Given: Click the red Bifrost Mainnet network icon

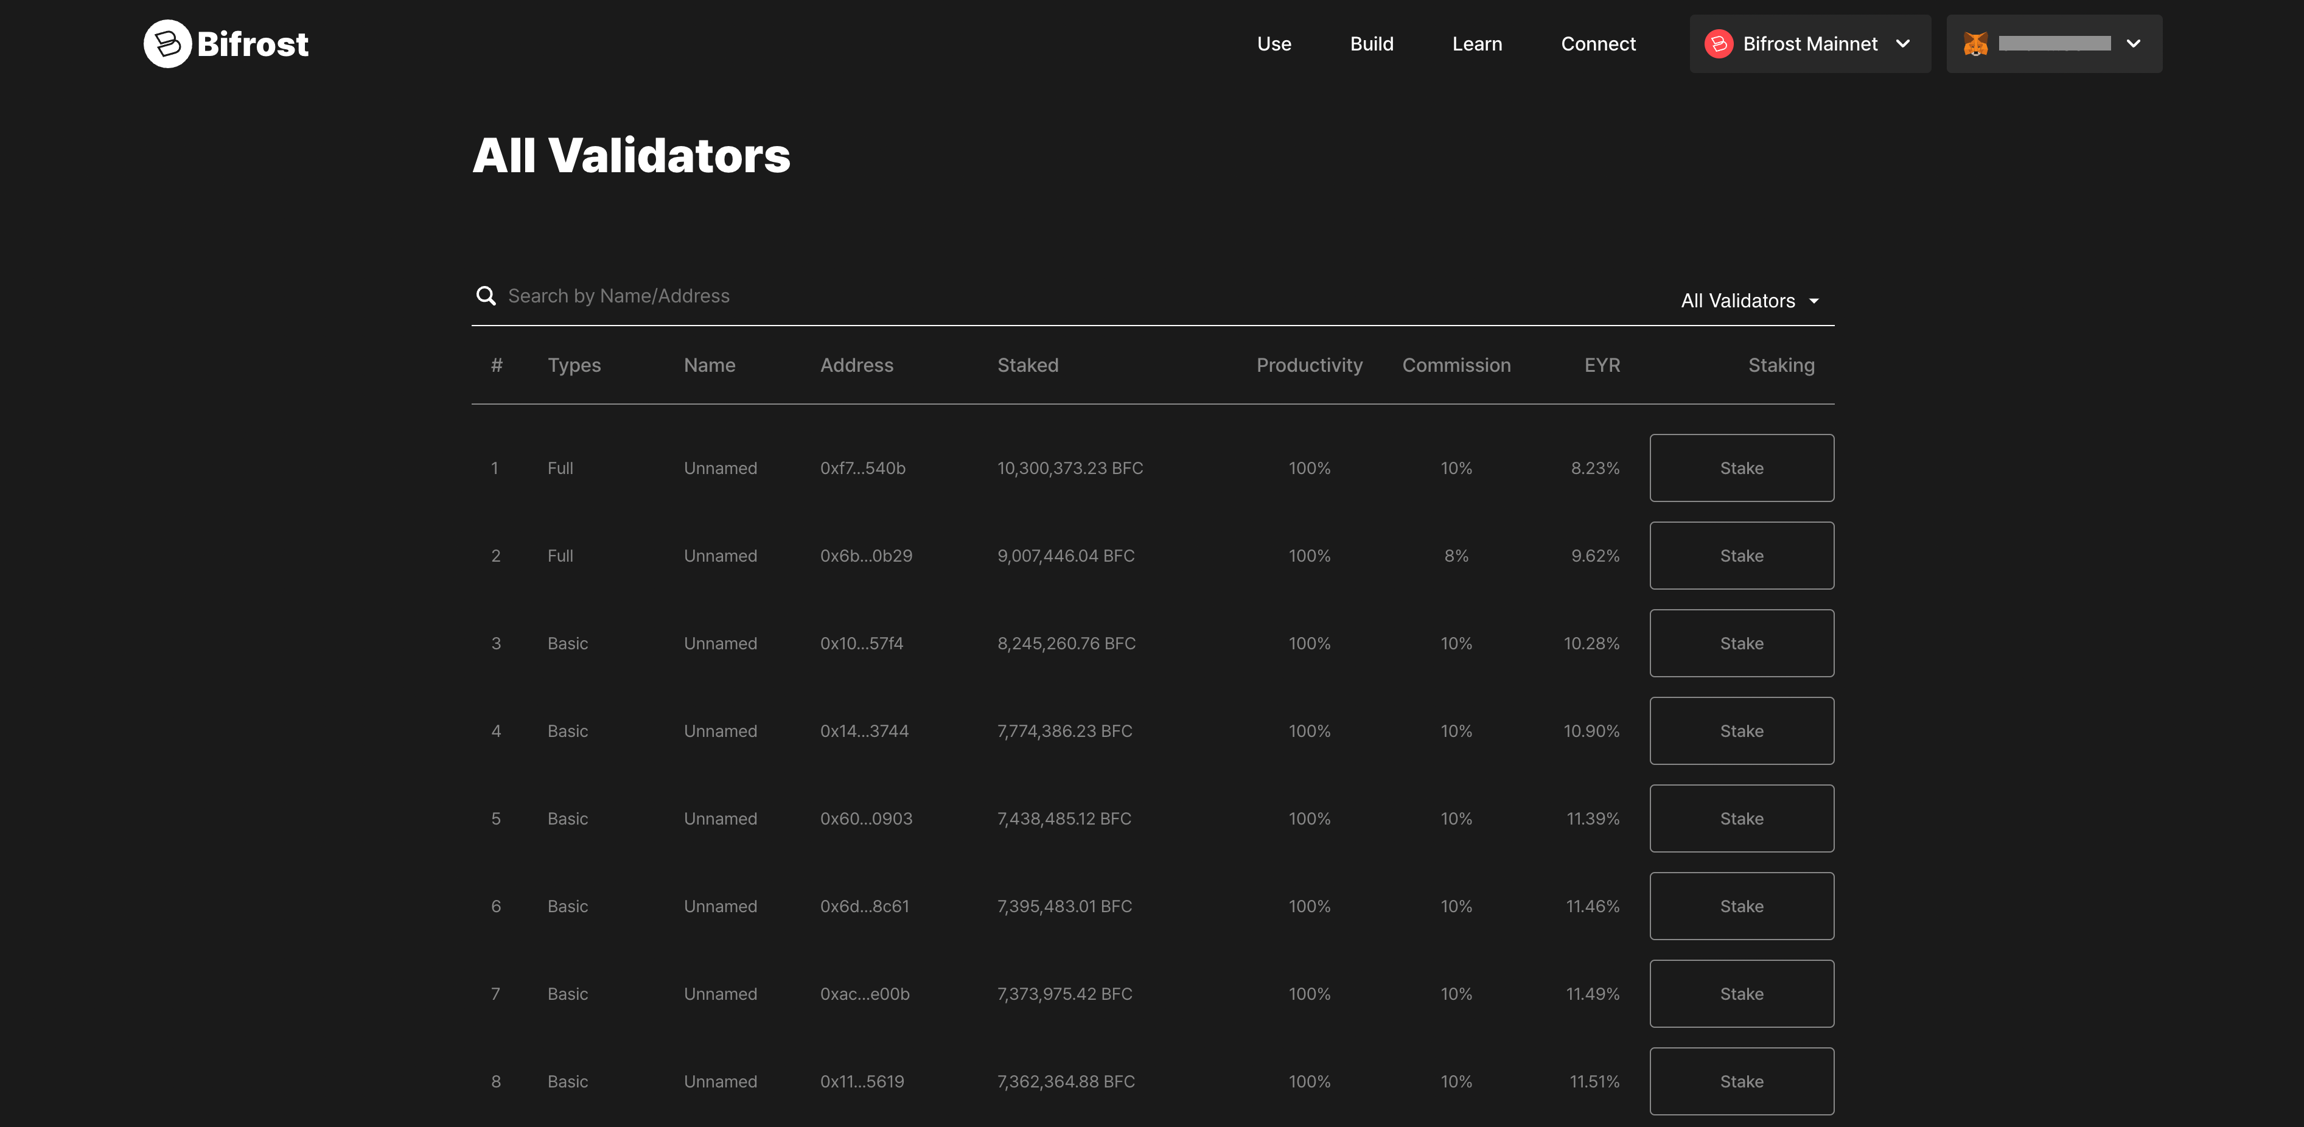Looking at the screenshot, I should pos(1718,44).
